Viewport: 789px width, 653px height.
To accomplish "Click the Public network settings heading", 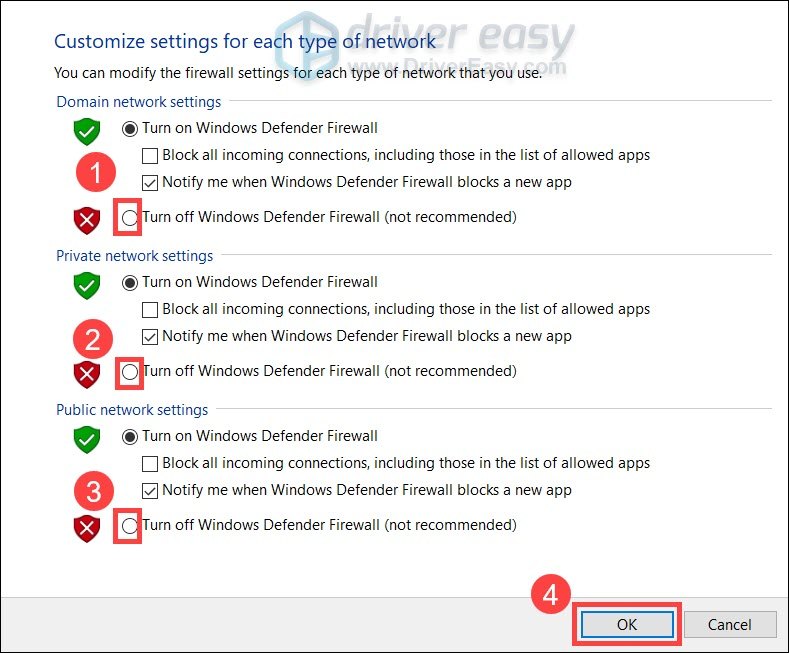I will (132, 410).
